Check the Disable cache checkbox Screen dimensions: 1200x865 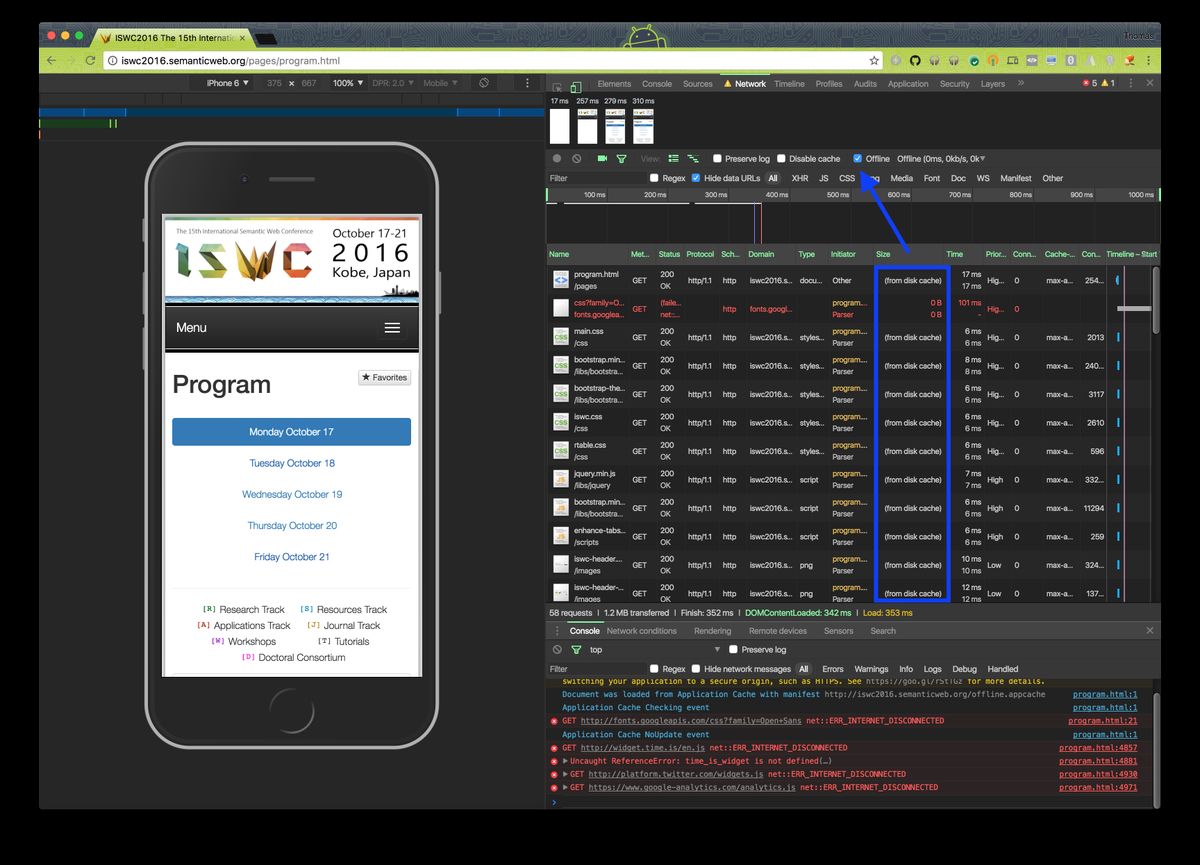(x=782, y=158)
